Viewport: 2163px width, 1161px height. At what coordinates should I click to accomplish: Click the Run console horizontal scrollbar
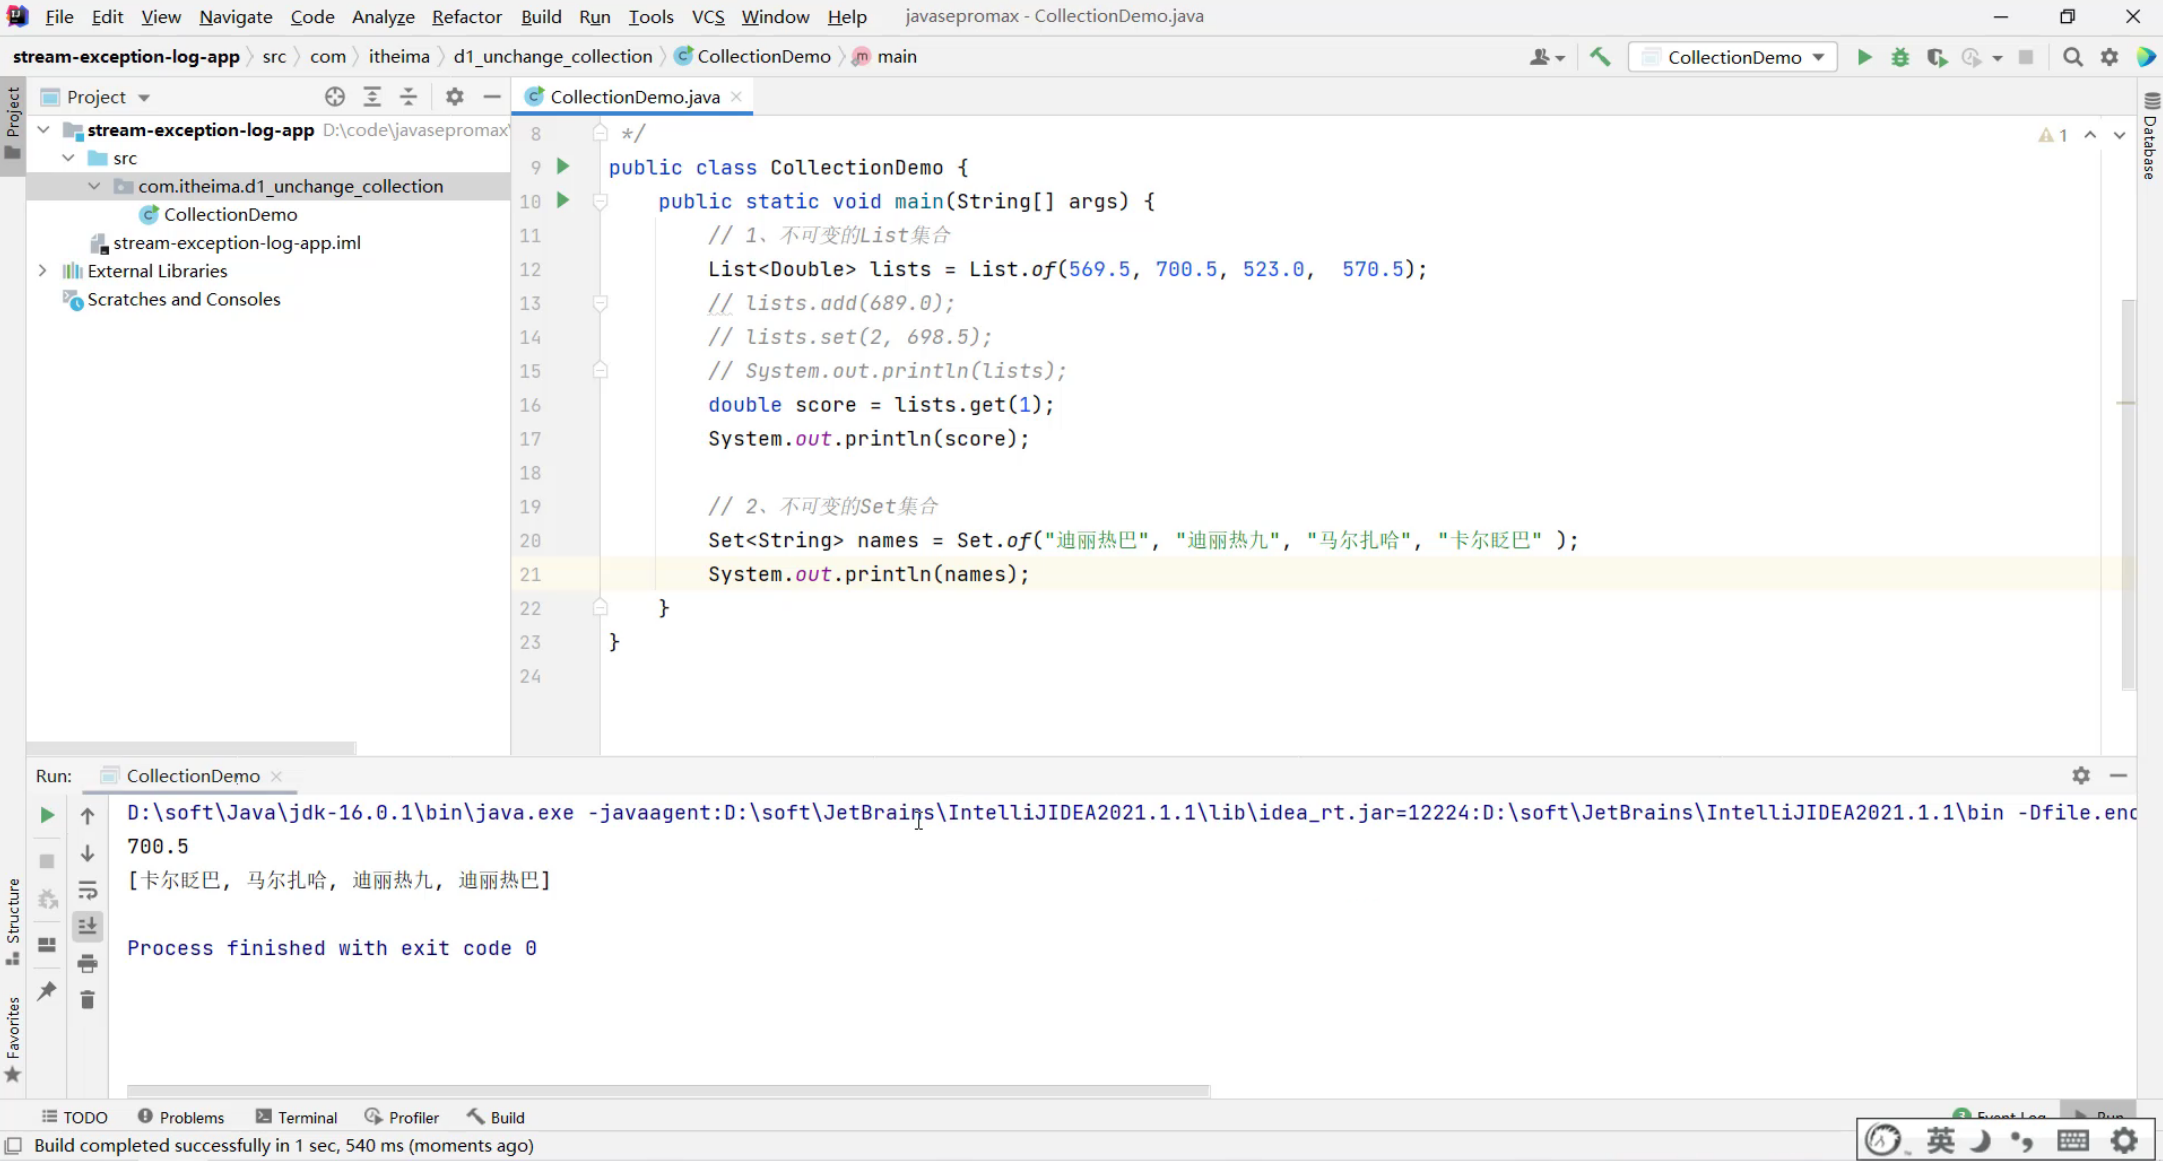point(668,1090)
